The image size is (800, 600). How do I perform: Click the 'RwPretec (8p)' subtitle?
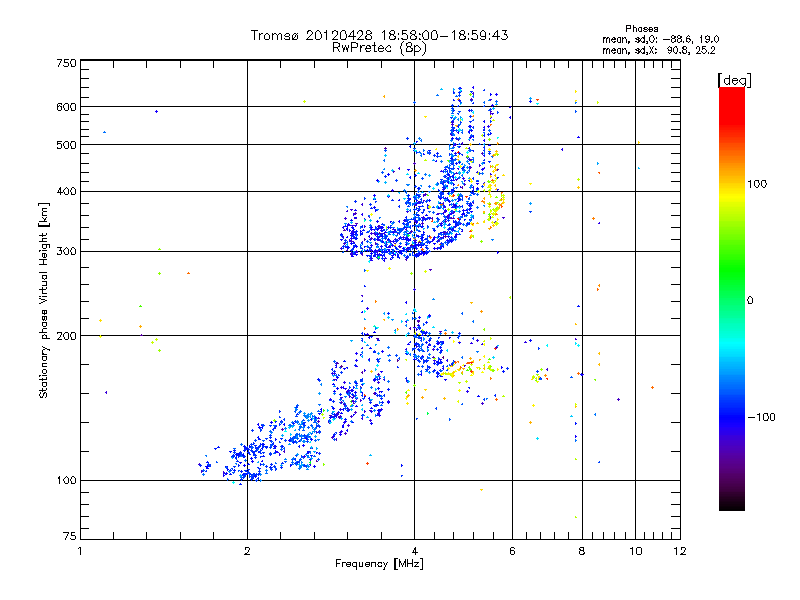point(379,48)
